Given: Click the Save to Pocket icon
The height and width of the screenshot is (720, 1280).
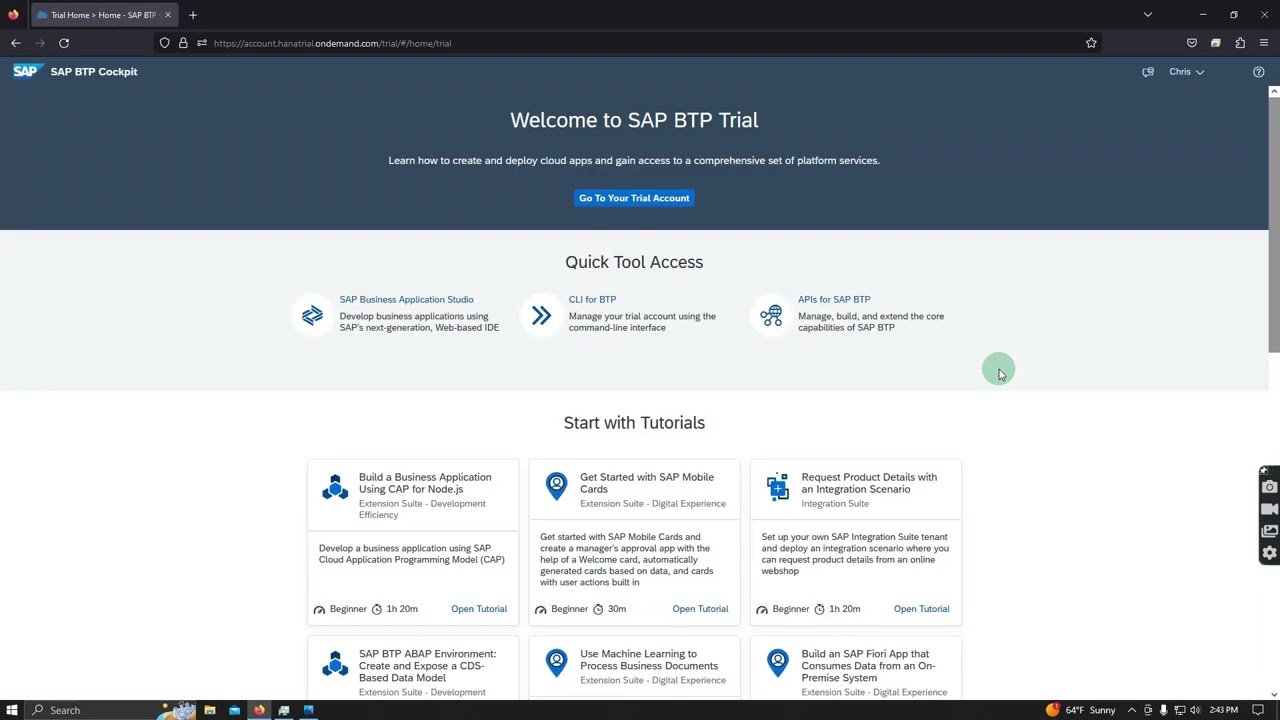Looking at the screenshot, I should coord(1192,43).
